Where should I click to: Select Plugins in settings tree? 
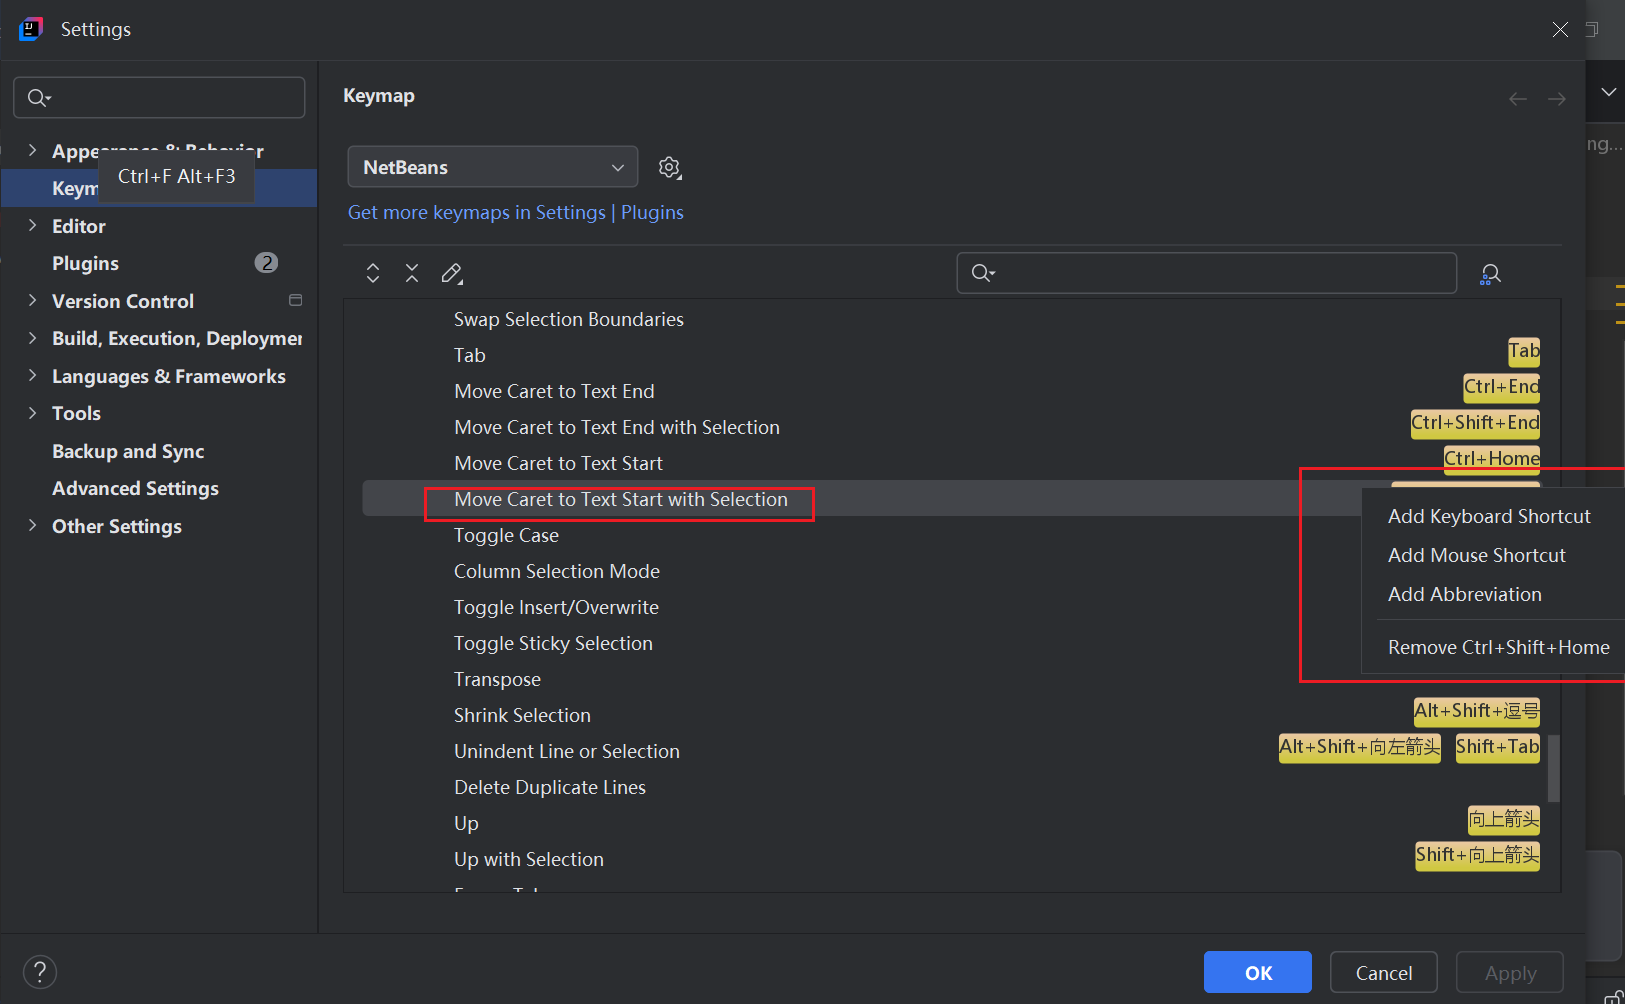click(x=85, y=263)
